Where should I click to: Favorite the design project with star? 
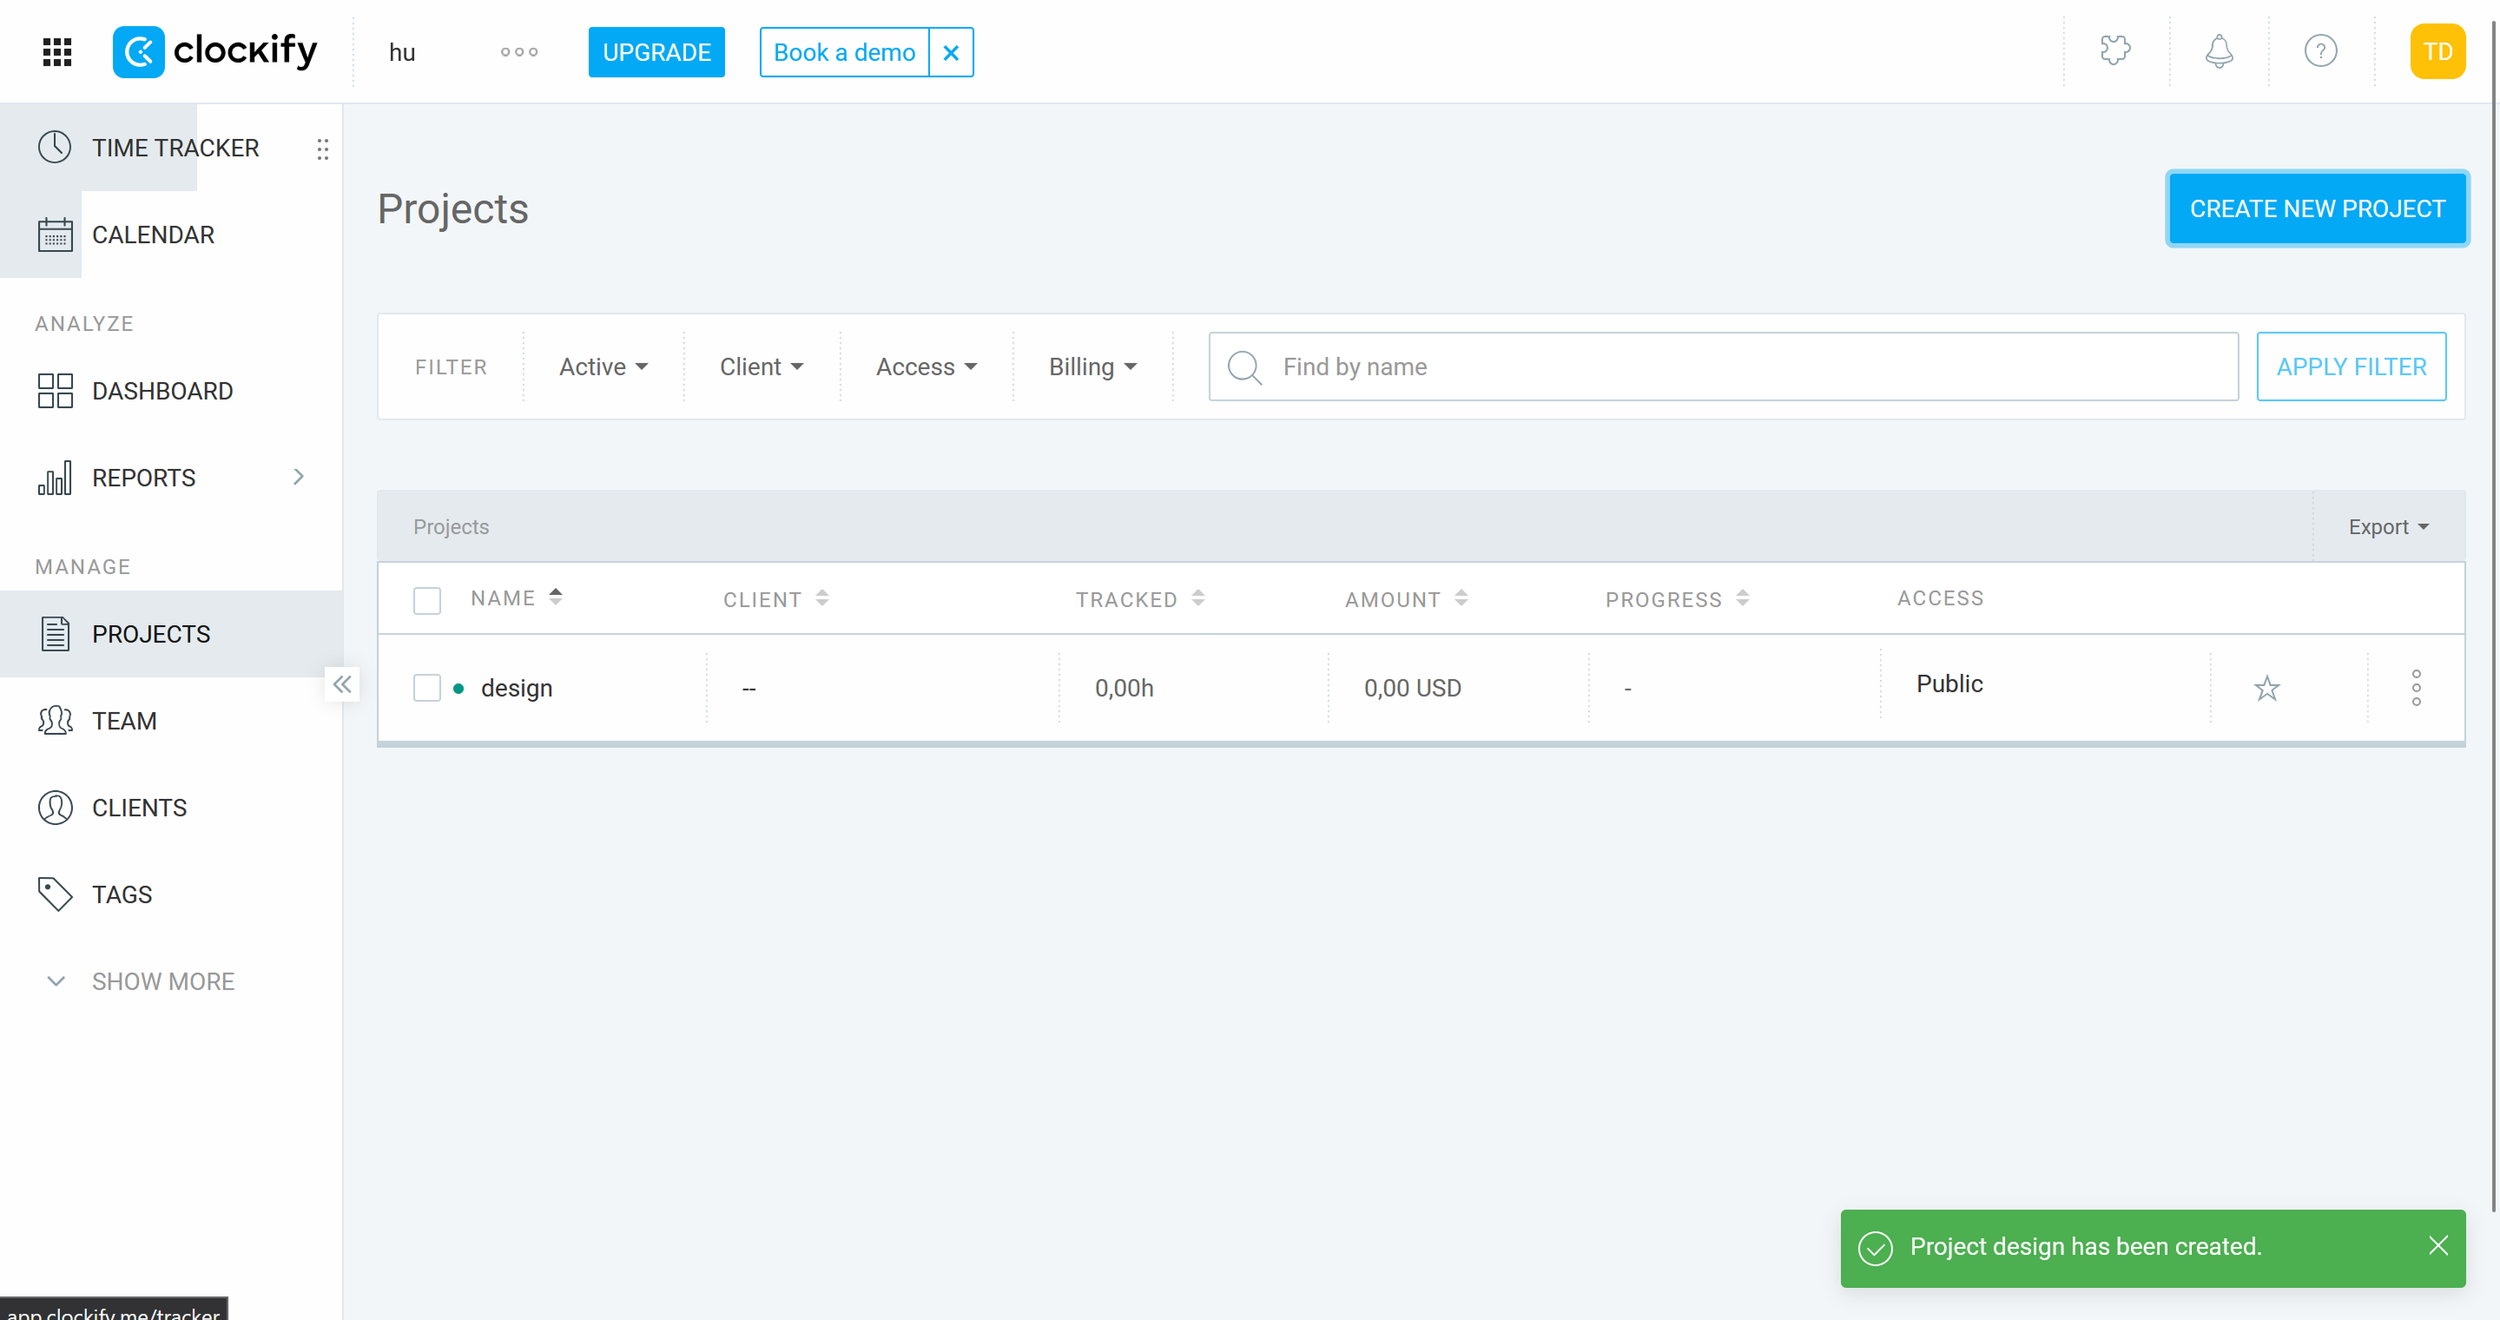(2266, 688)
